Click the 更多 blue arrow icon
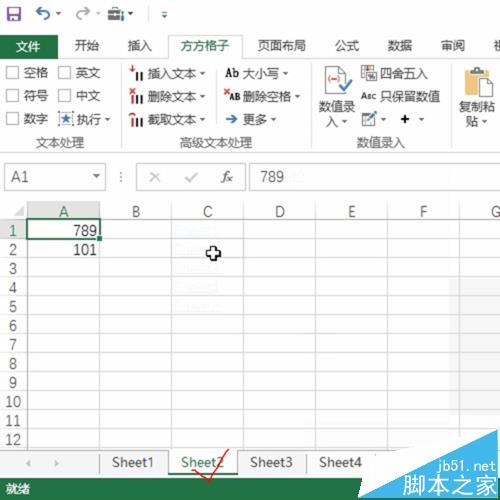The height and width of the screenshot is (500, 500). click(x=231, y=119)
